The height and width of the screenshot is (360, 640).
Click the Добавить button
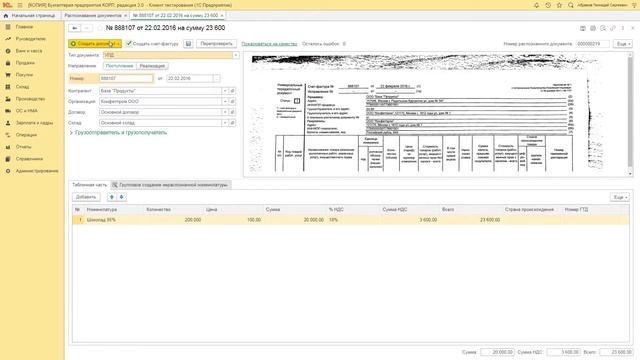86,197
